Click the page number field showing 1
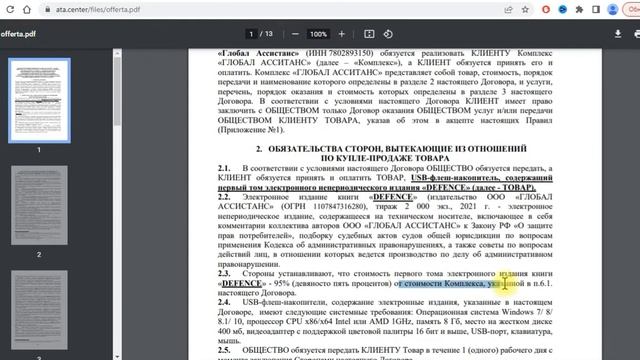This screenshot has width=640, height=360. [x=251, y=34]
